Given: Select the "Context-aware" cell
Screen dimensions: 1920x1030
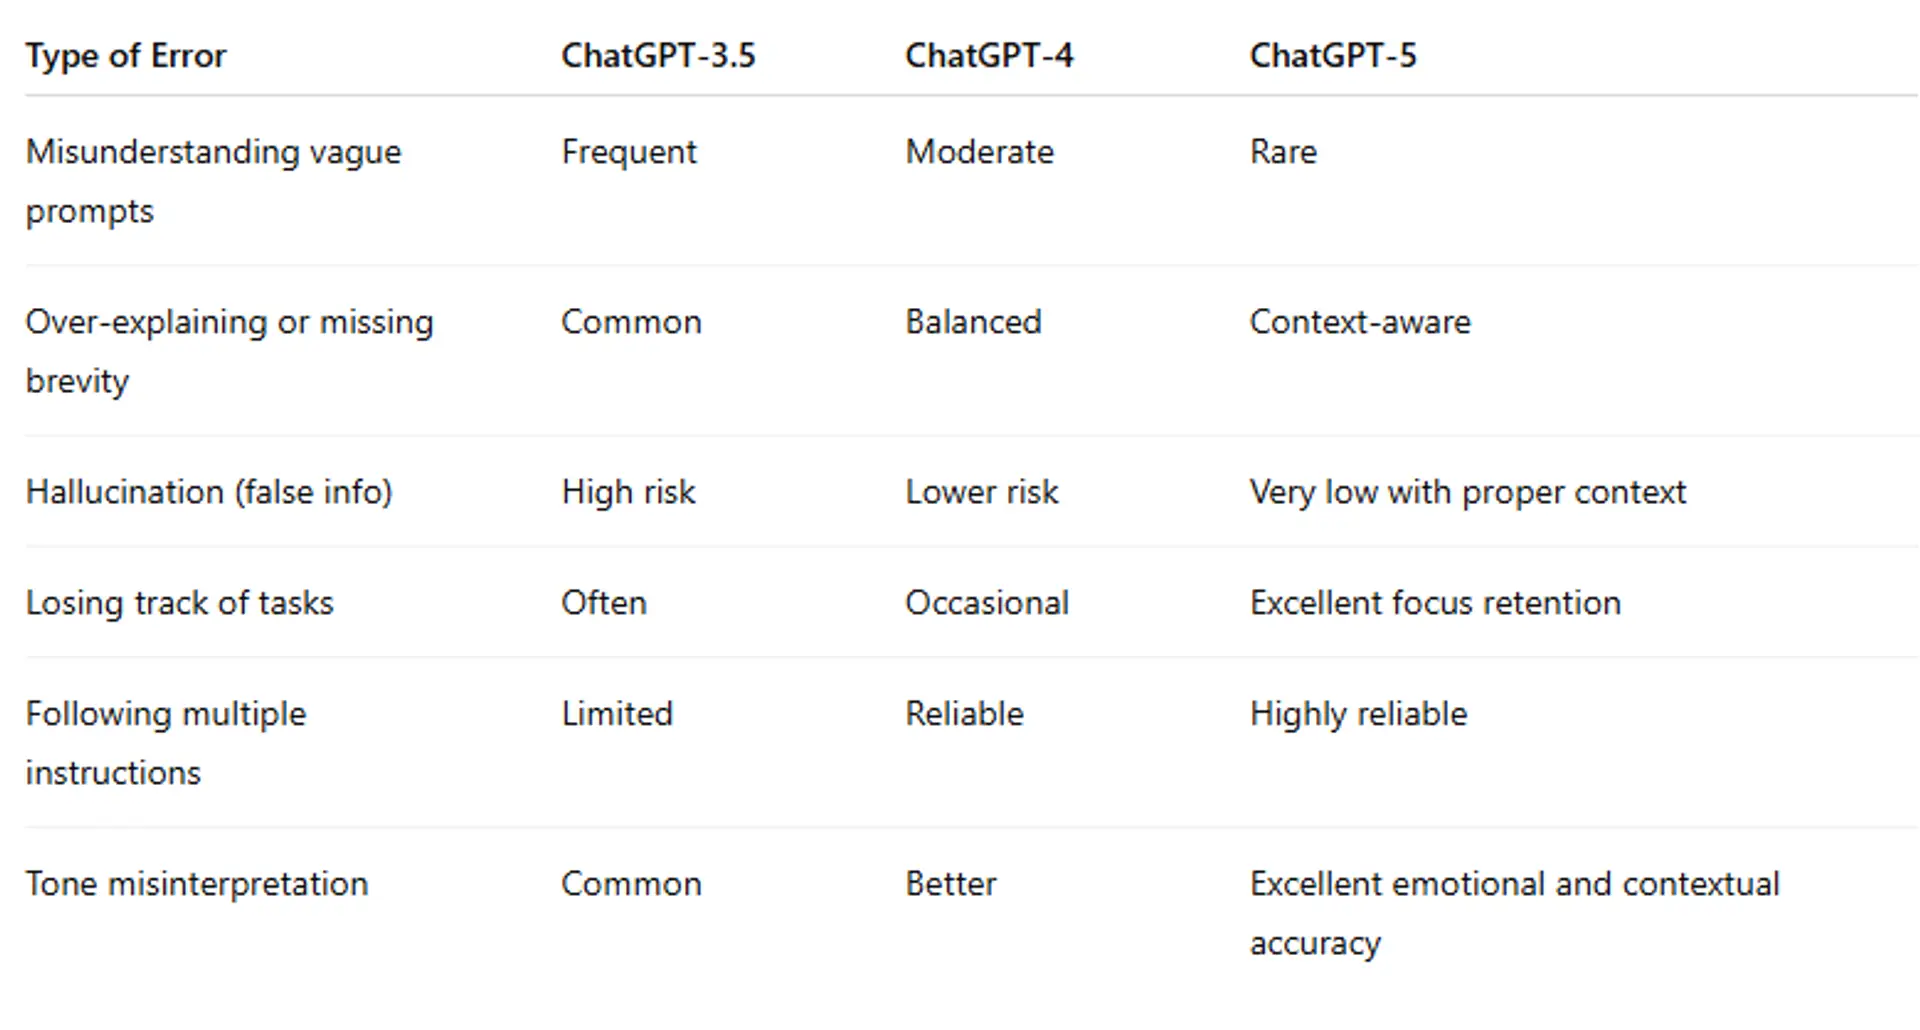Looking at the screenshot, I should tap(1360, 322).
